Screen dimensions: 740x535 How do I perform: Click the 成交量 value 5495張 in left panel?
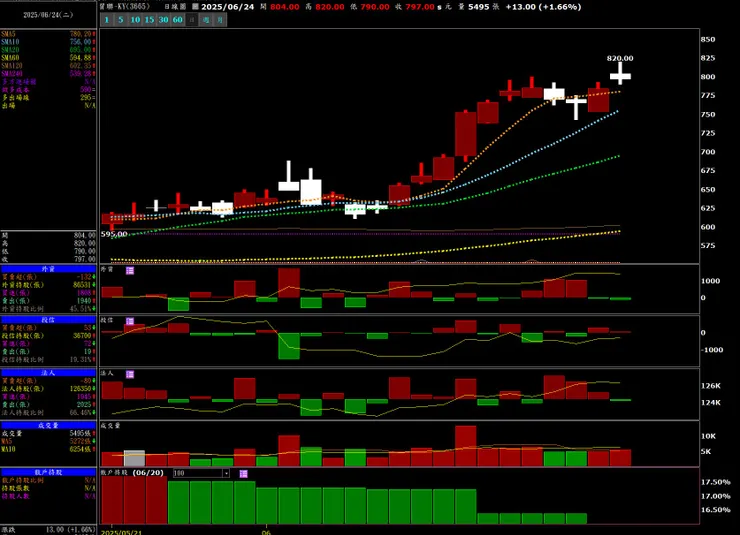pyautogui.click(x=80, y=433)
